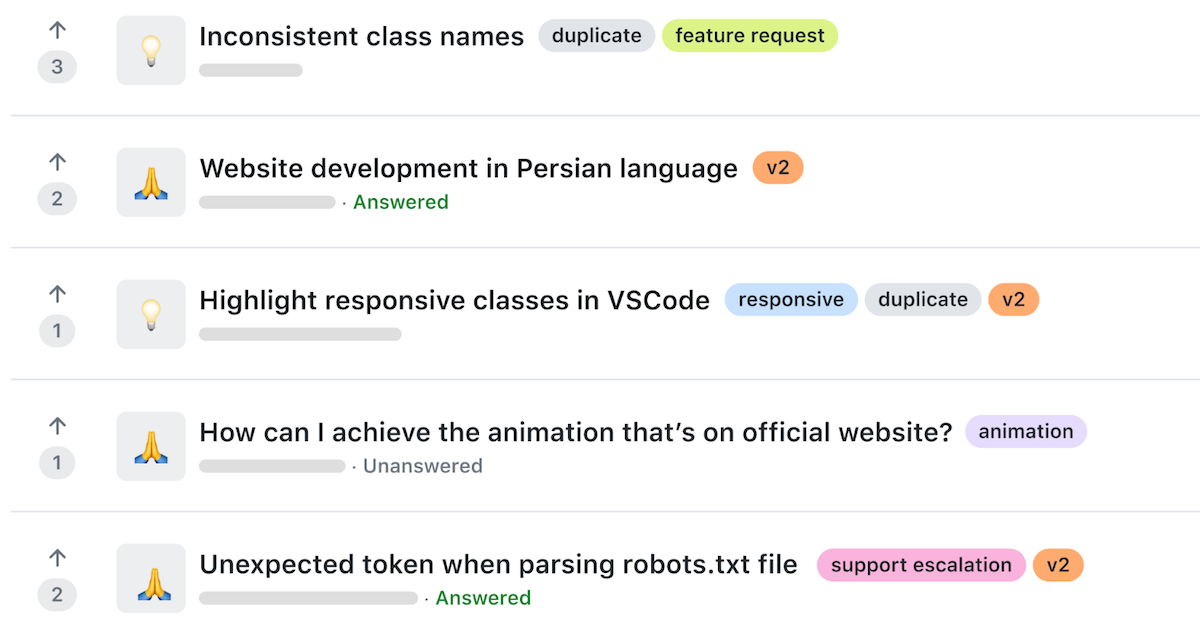Toggle your upvote on the animation question

click(57, 426)
